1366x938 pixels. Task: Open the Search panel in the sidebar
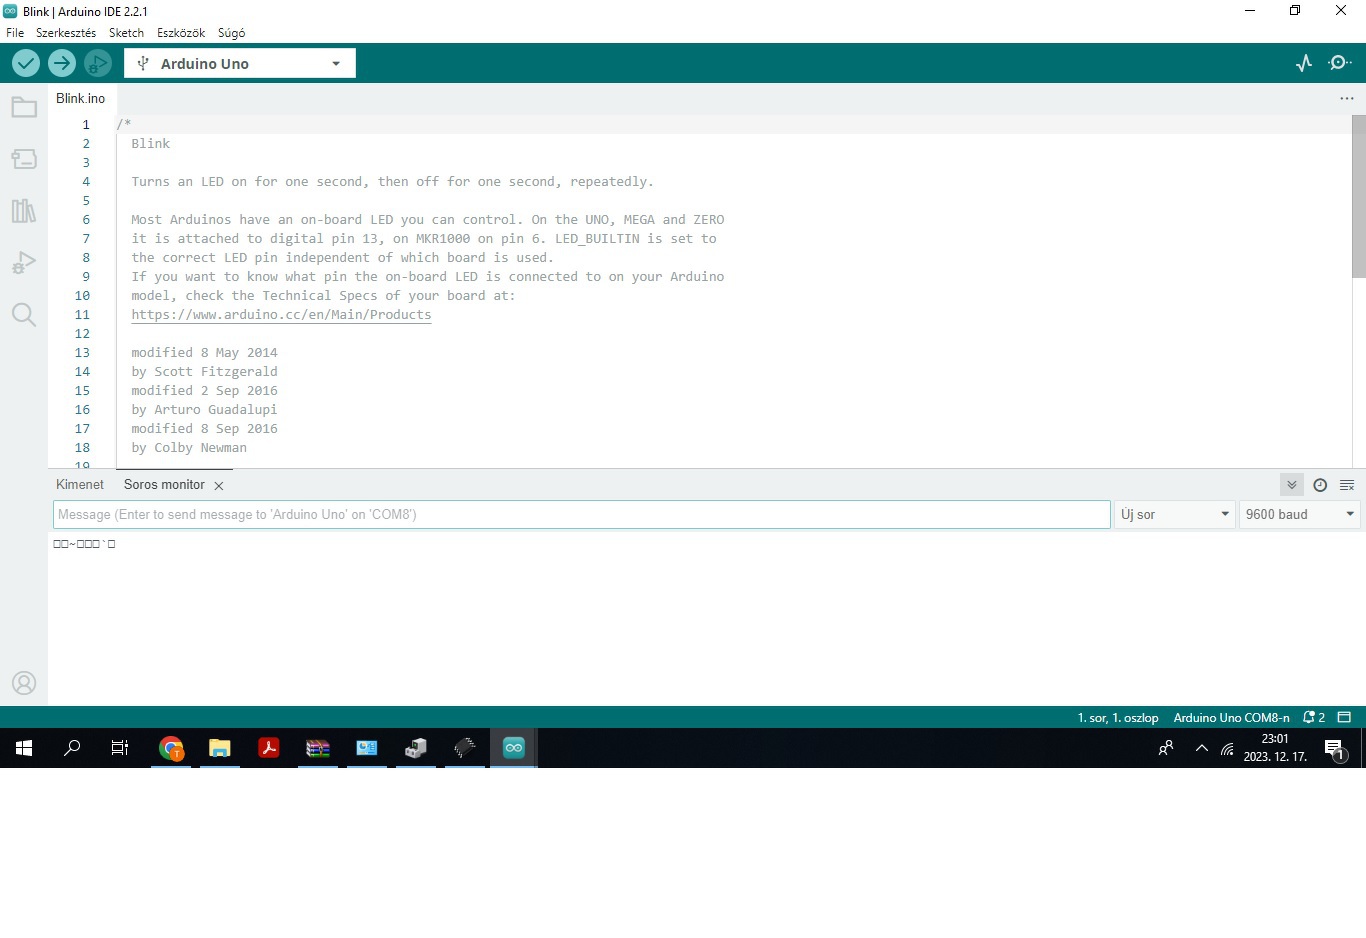coord(24,315)
